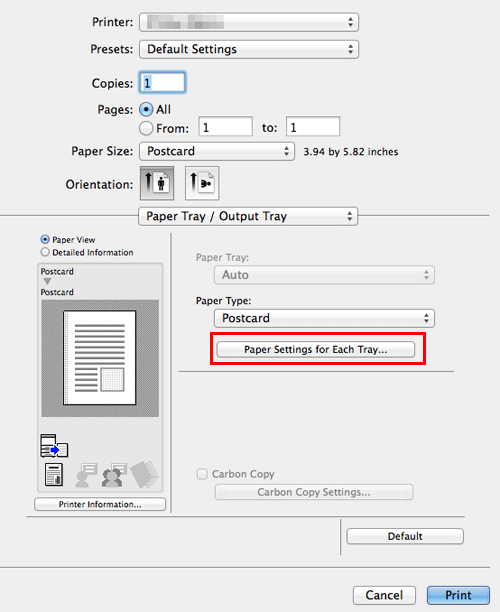Select portrait orientation icon

pyautogui.click(x=157, y=183)
